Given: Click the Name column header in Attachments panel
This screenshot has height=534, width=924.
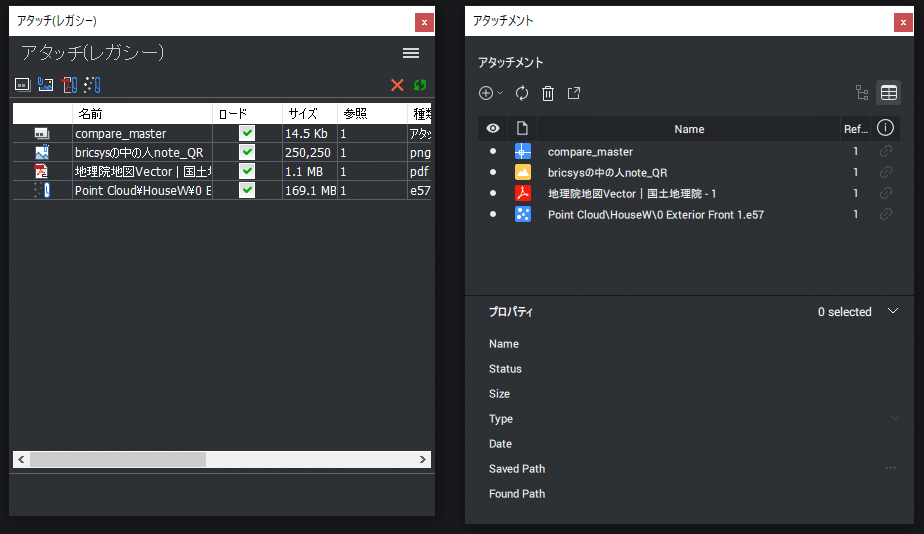Looking at the screenshot, I should [x=689, y=129].
